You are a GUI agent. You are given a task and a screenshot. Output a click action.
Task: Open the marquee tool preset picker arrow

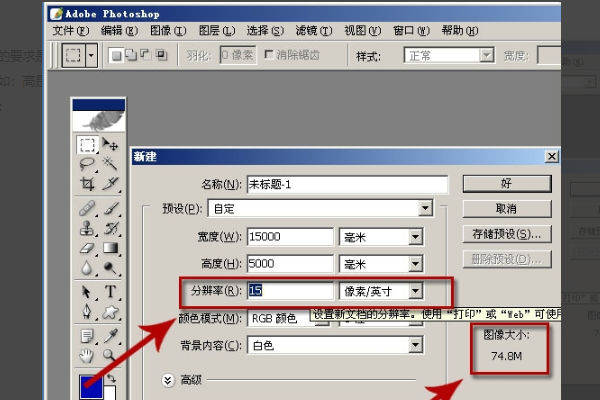click(91, 55)
